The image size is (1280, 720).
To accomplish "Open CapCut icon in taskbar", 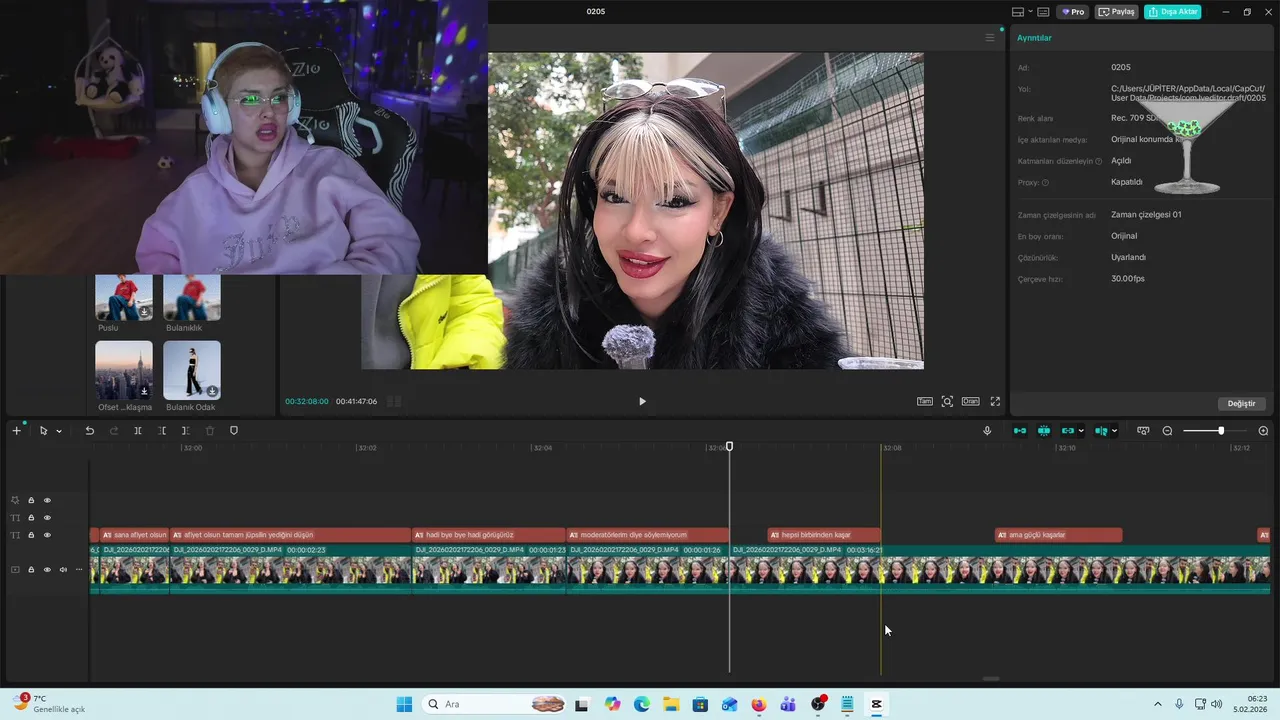I will point(876,704).
